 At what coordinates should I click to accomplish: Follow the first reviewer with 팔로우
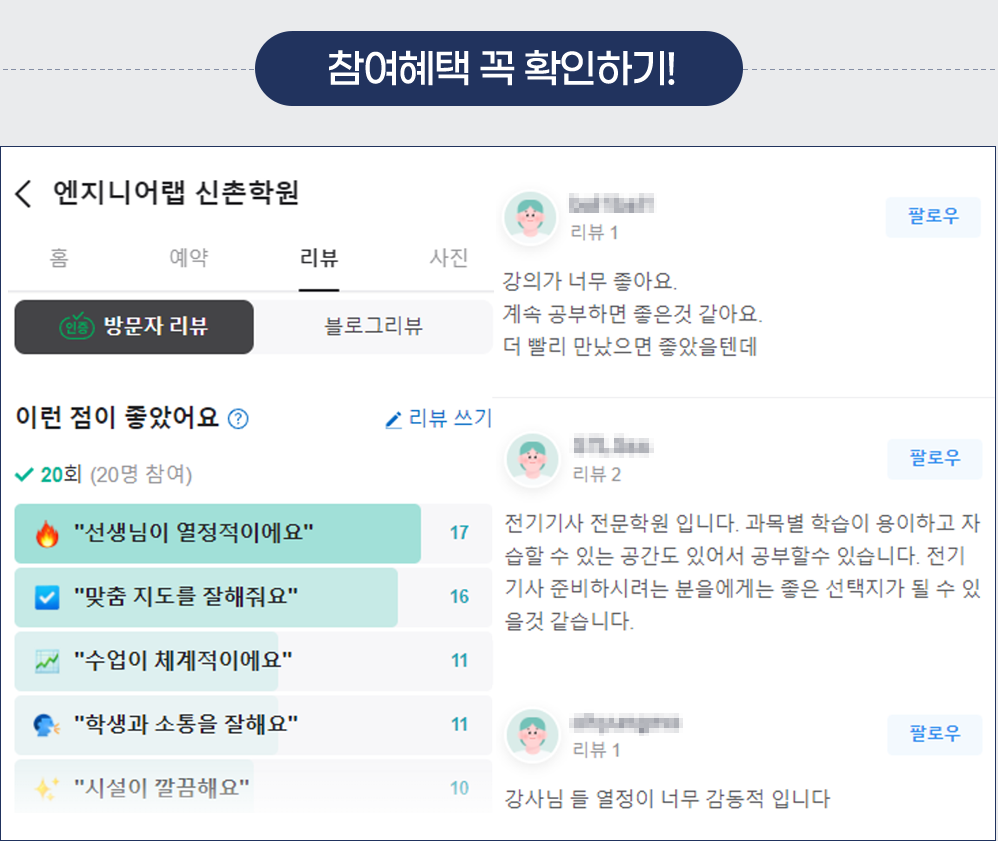click(x=933, y=217)
